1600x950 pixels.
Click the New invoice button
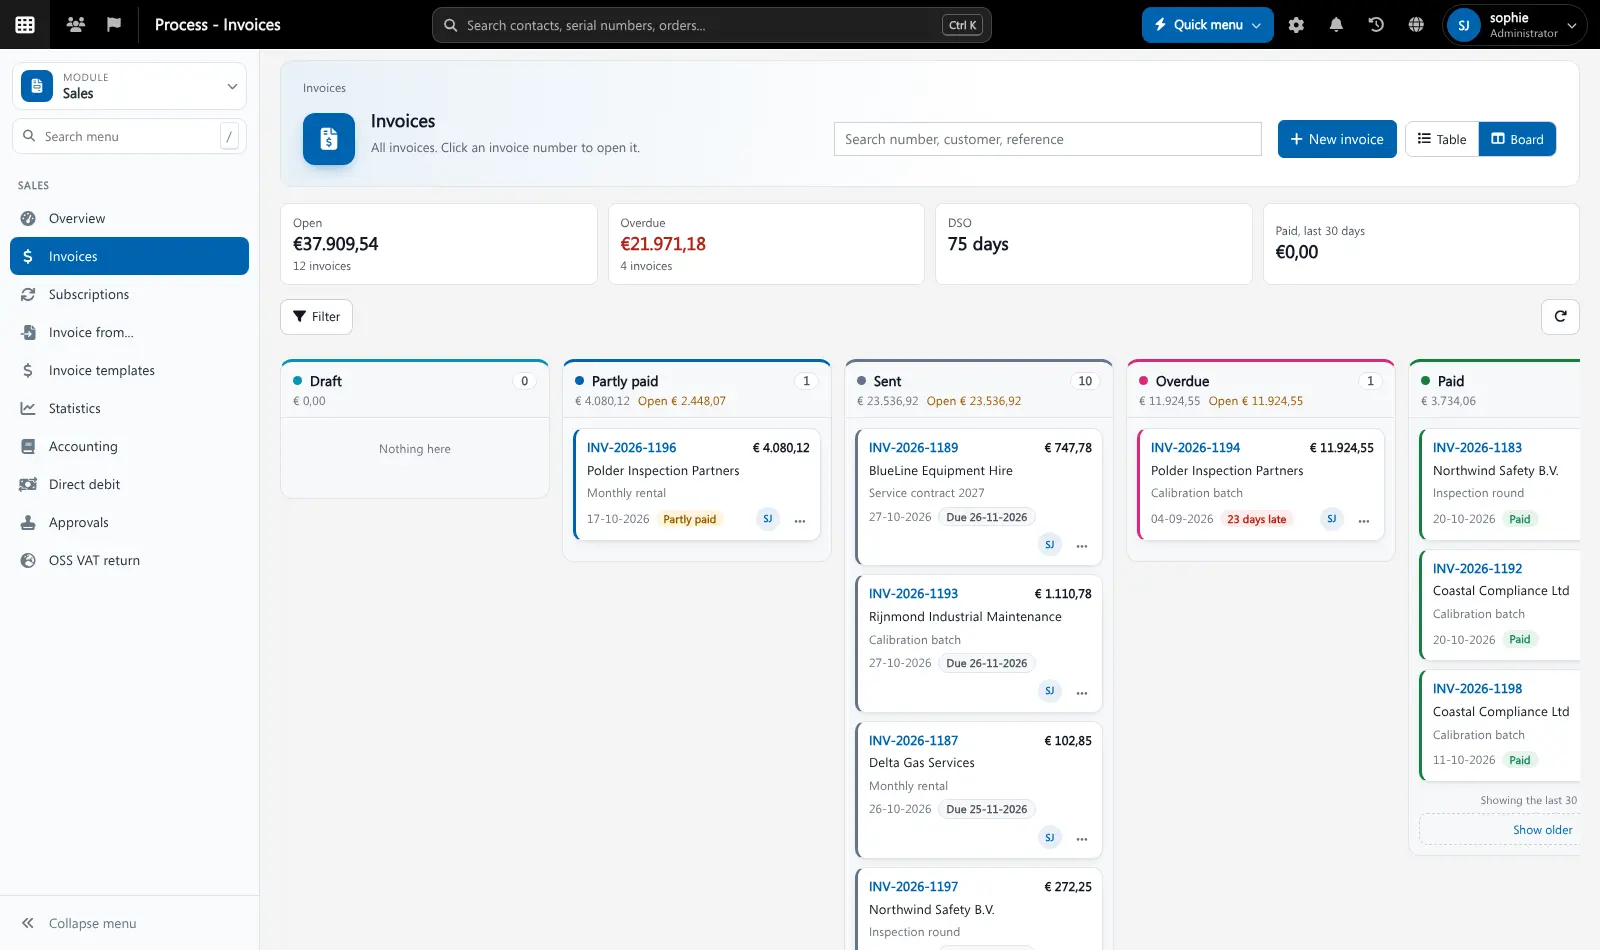(1337, 139)
